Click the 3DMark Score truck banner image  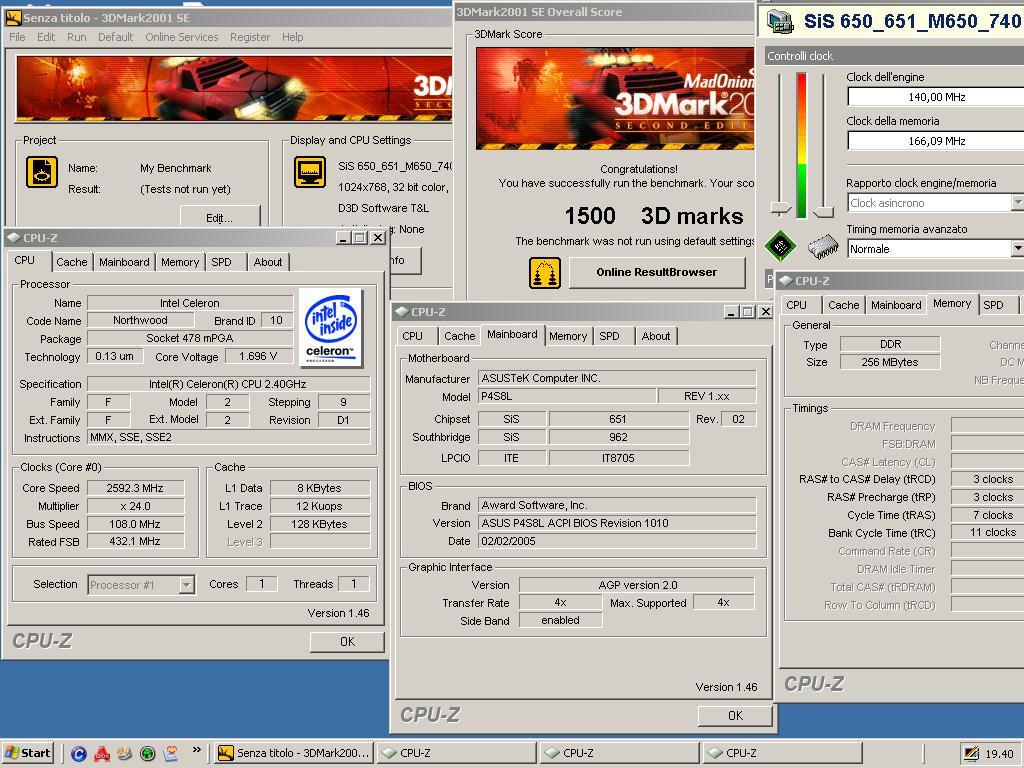[x=615, y=98]
